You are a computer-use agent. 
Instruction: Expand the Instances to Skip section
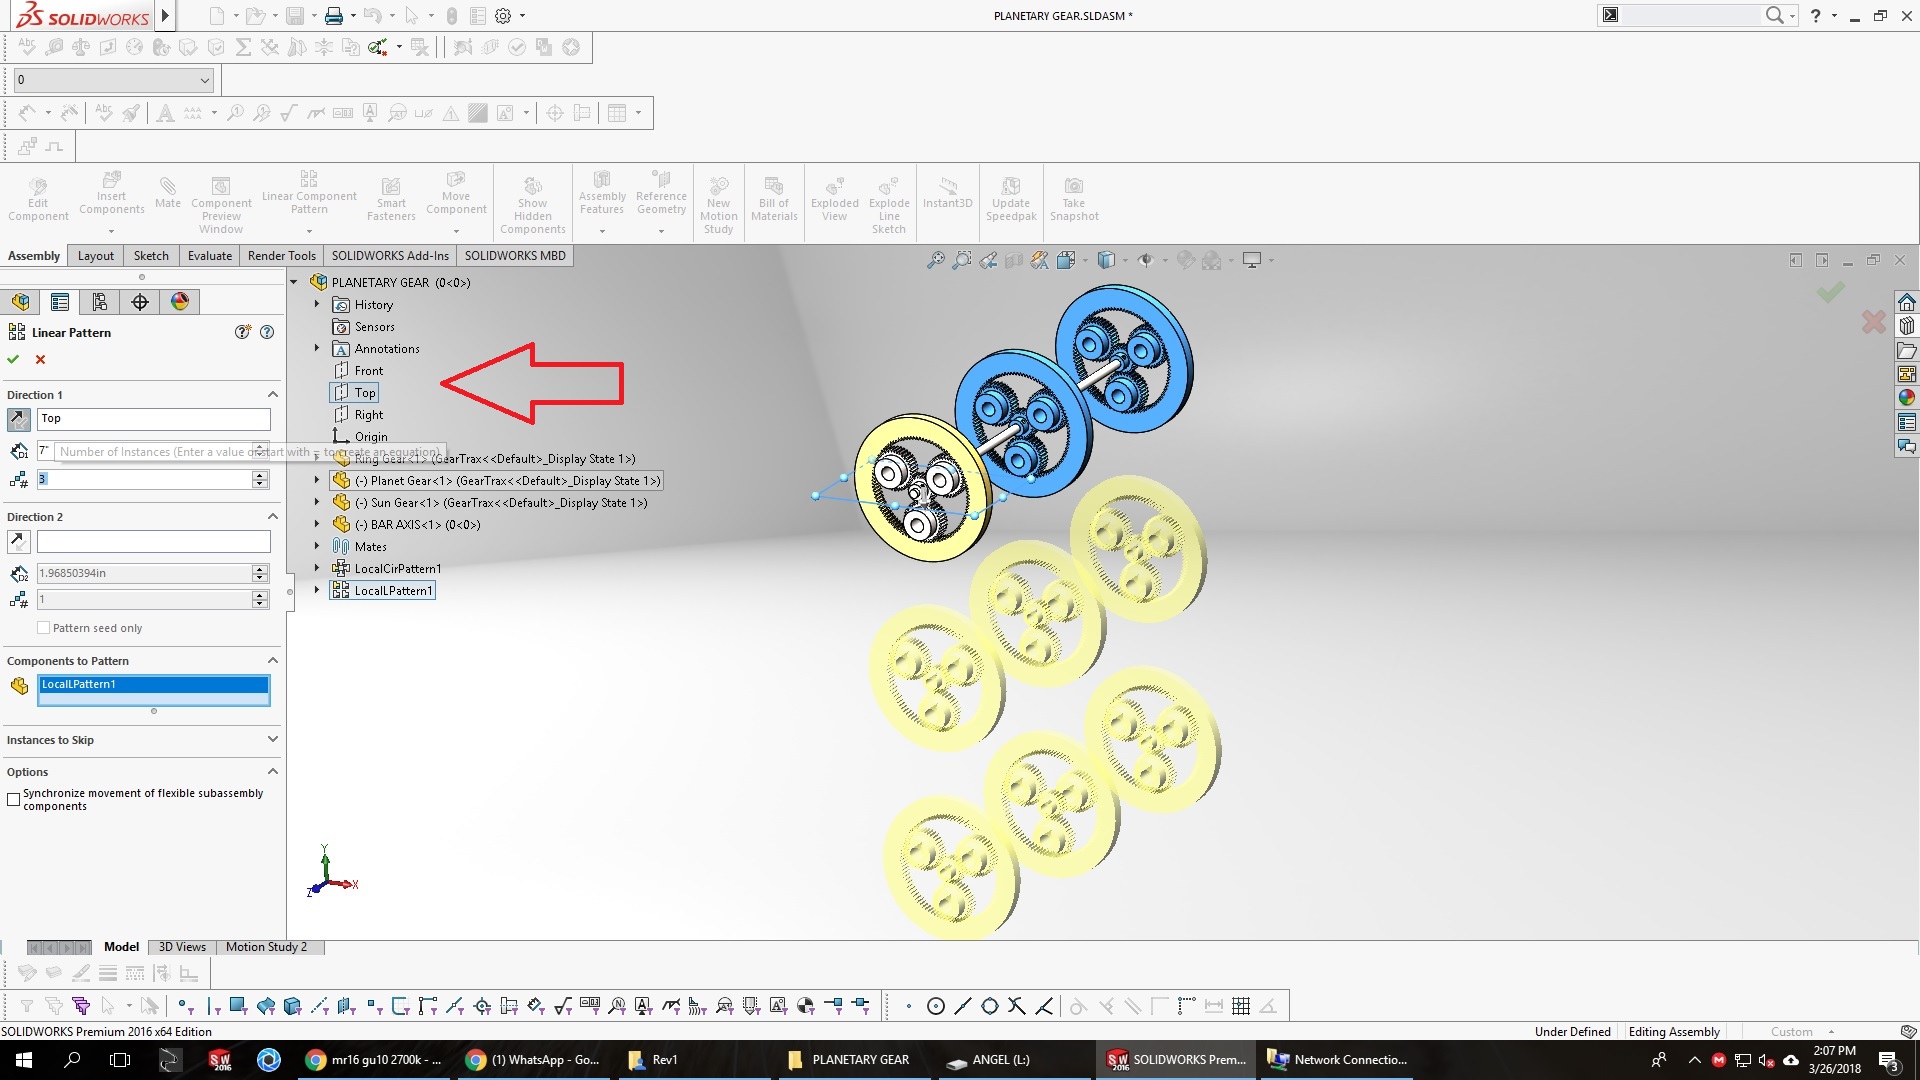pyautogui.click(x=272, y=740)
